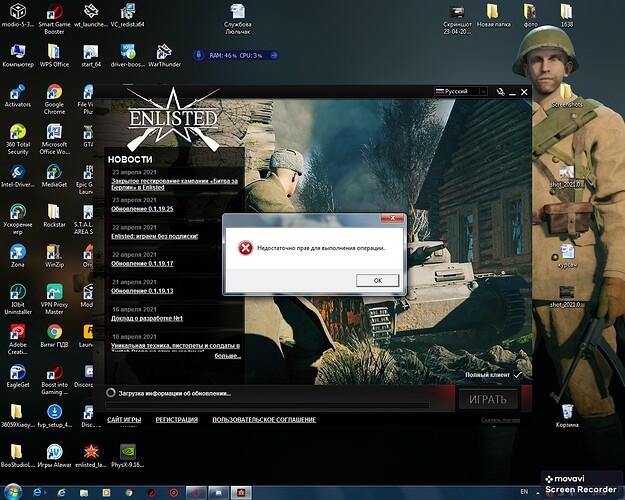The height and width of the screenshot is (500, 625).
Task: Open the РЕГИСТРАЦИЯ link
Action: (177, 419)
